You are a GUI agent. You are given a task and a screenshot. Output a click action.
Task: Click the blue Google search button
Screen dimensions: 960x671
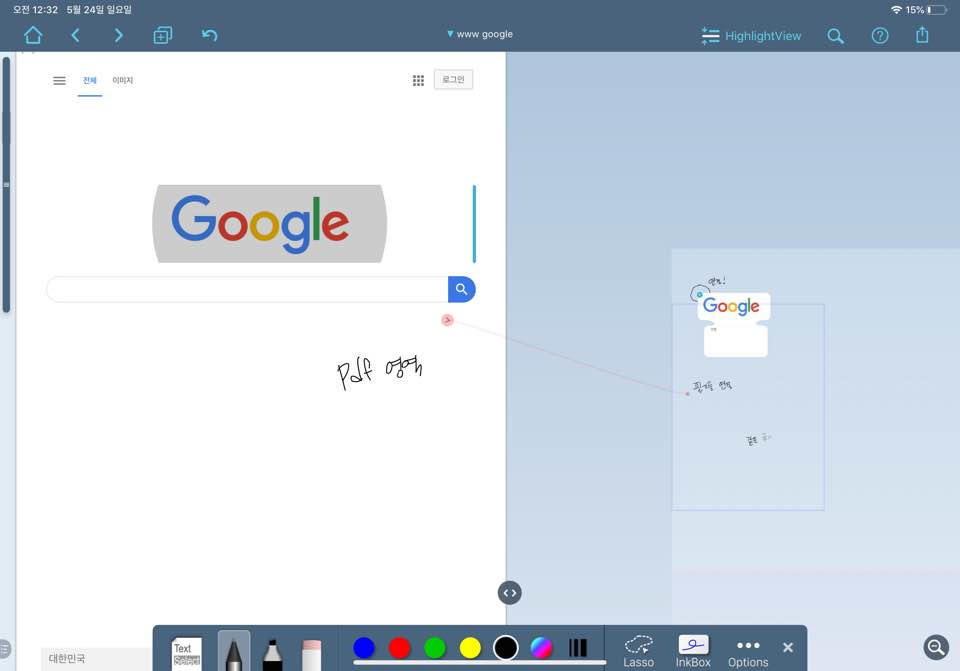pyautogui.click(x=462, y=289)
